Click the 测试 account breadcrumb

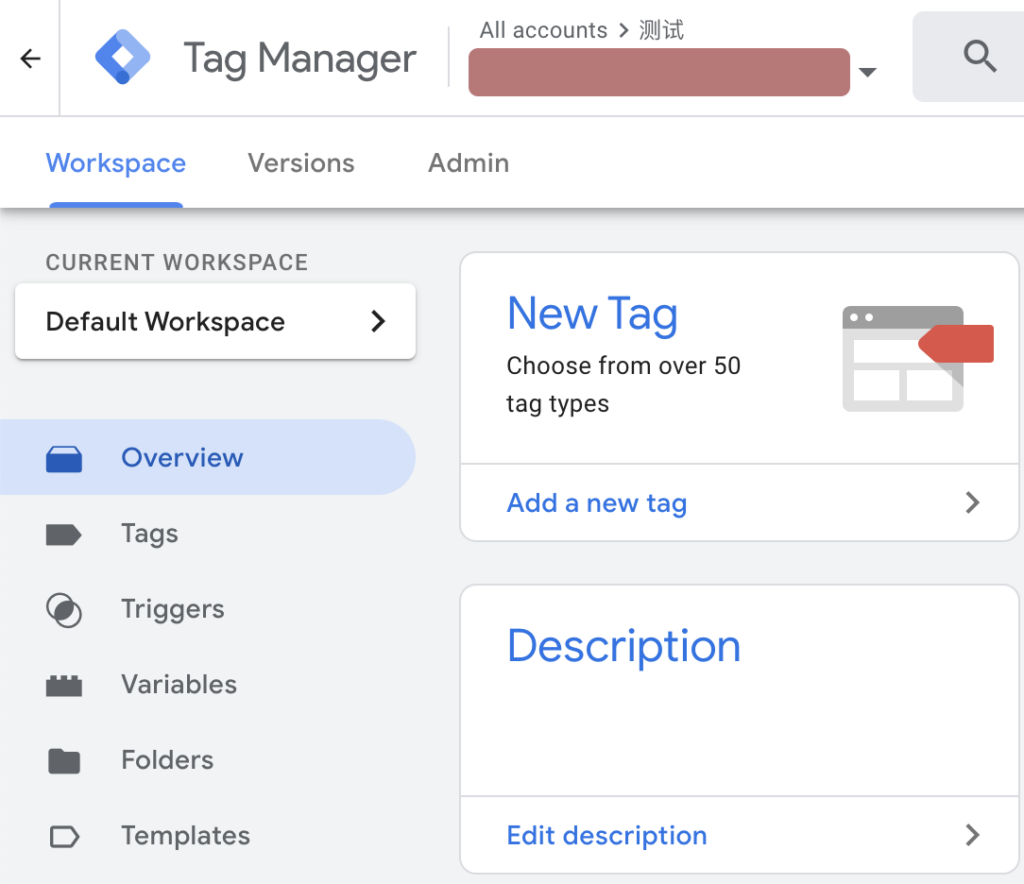coord(661,30)
